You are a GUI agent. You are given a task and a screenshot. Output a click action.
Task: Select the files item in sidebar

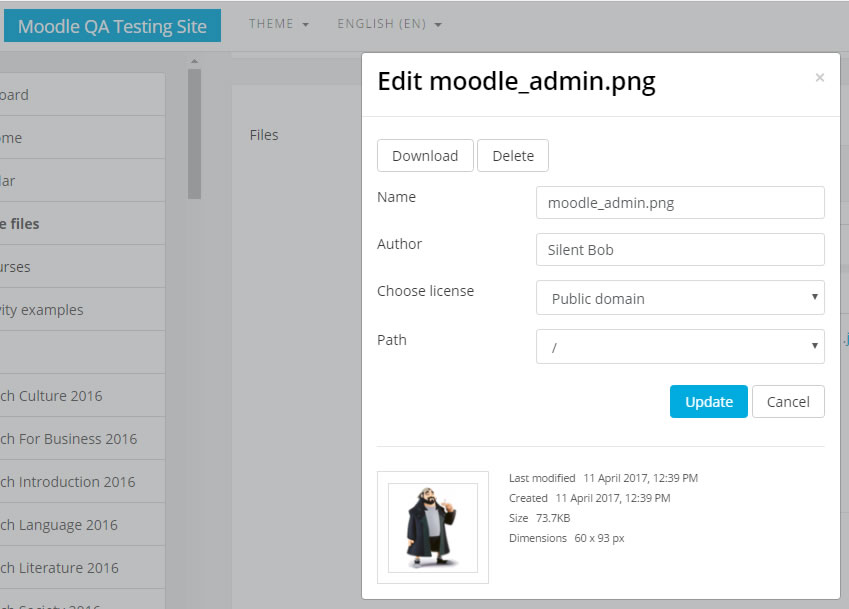[82, 224]
